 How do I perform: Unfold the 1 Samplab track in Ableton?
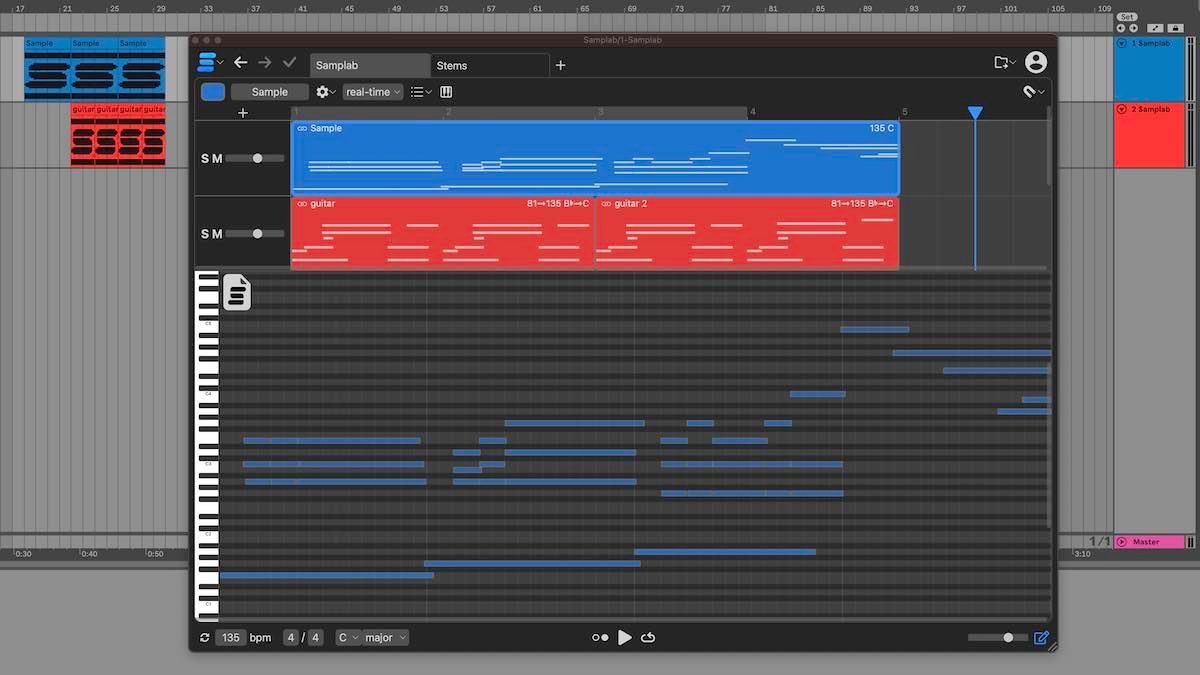[1121, 43]
